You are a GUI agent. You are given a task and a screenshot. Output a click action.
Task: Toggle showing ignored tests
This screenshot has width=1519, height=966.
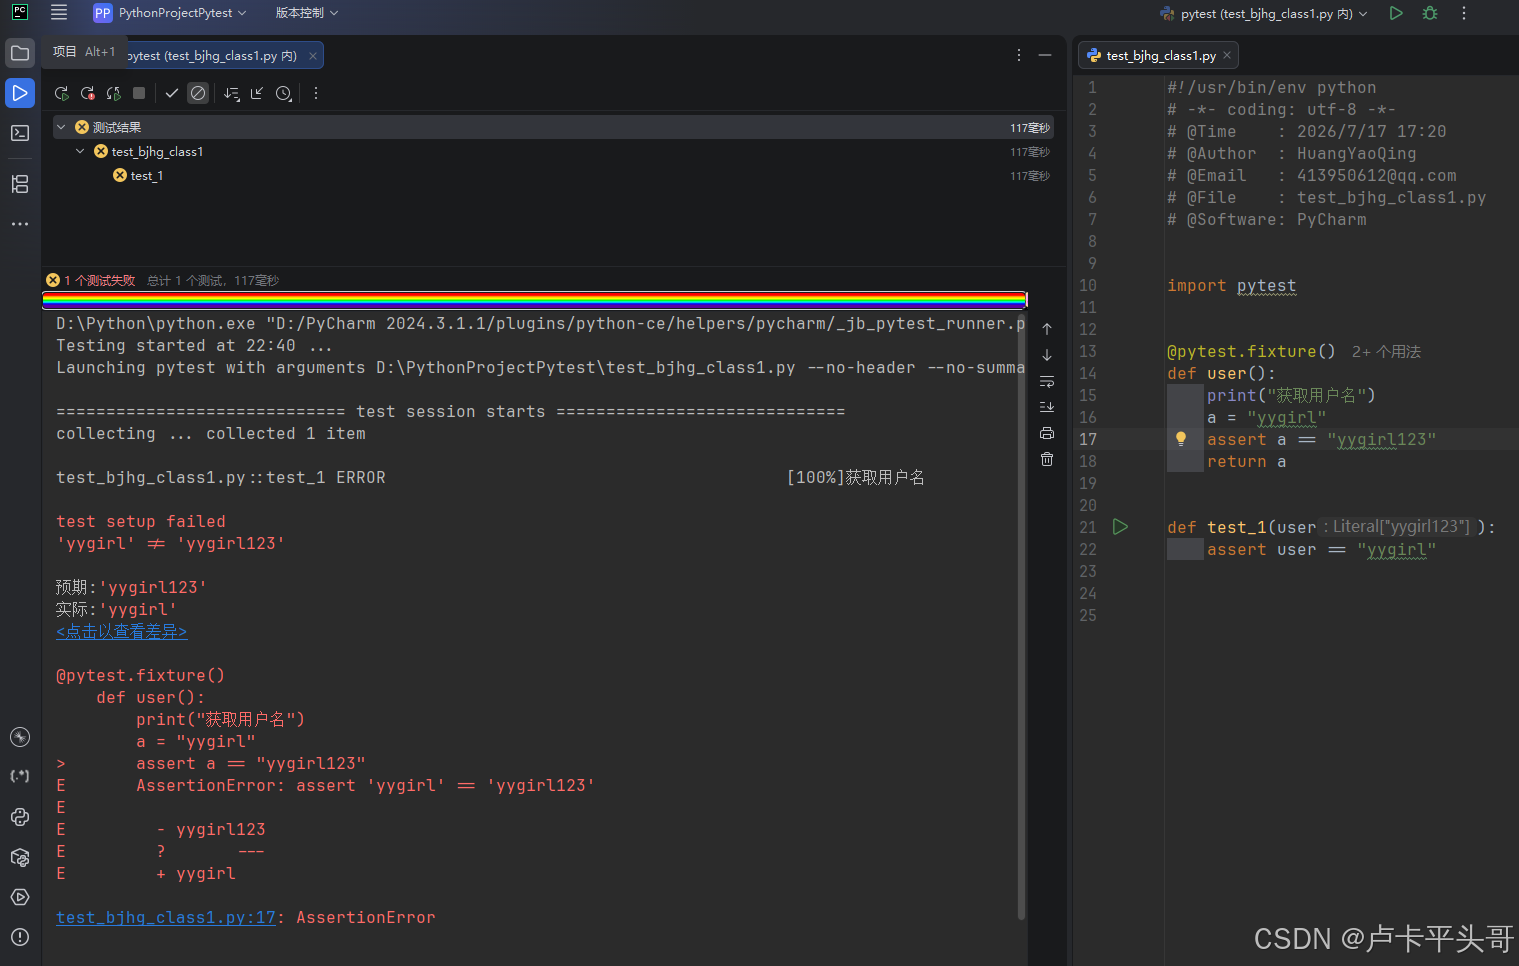[x=198, y=93]
